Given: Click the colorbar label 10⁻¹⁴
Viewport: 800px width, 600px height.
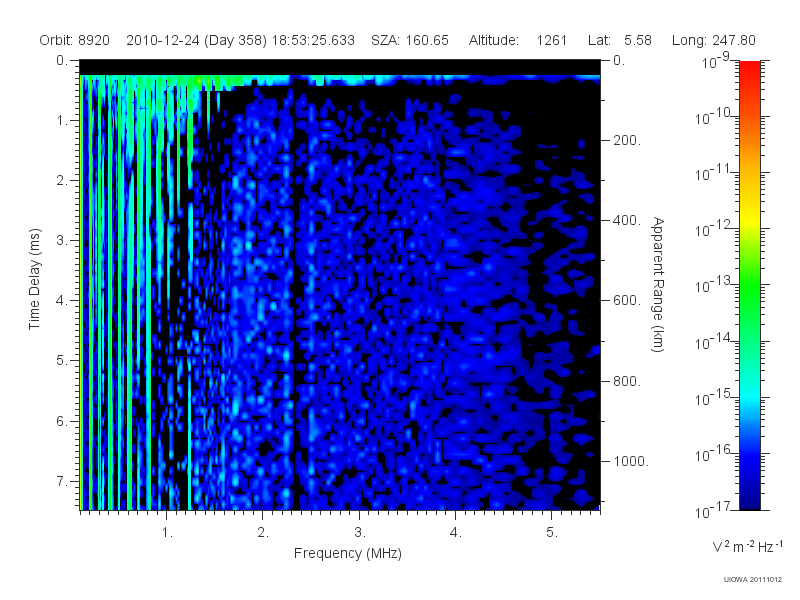Looking at the screenshot, I should point(715,341).
